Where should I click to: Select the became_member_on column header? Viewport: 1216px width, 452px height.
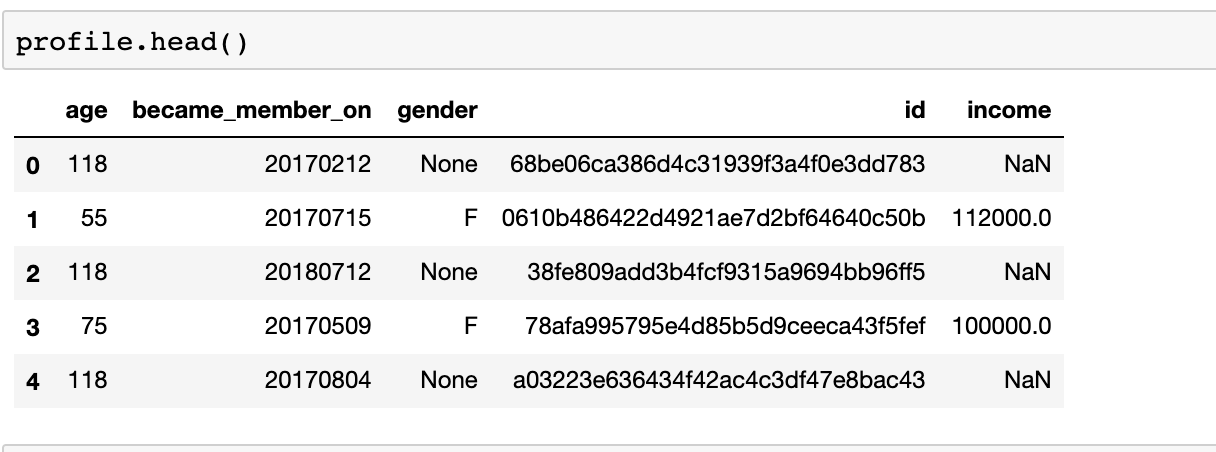point(252,111)
